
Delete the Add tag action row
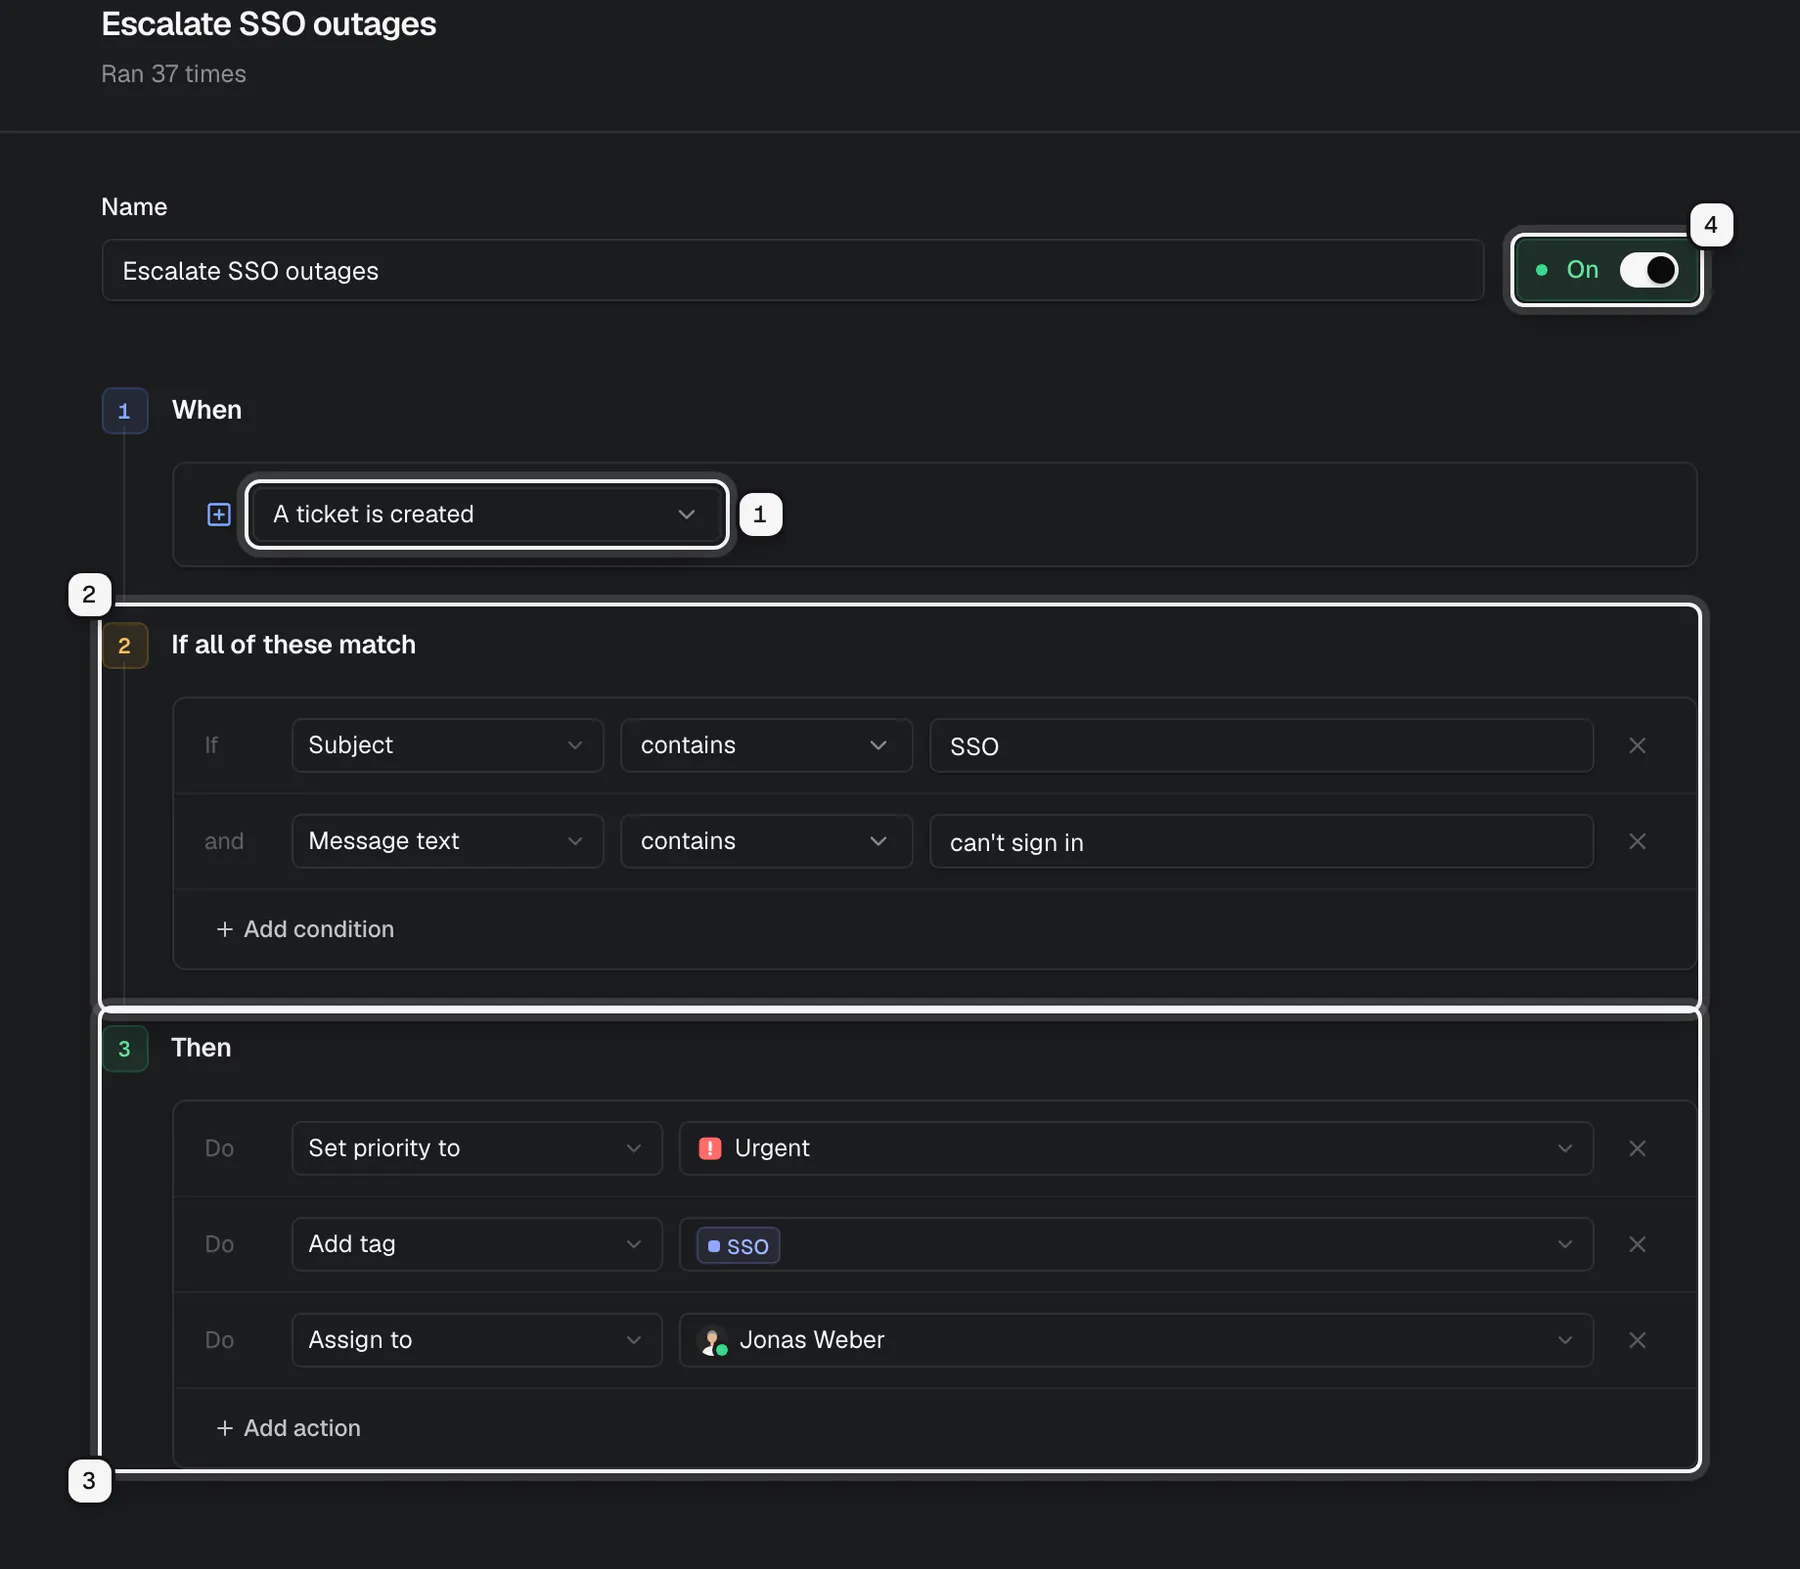[1637, 1244]
